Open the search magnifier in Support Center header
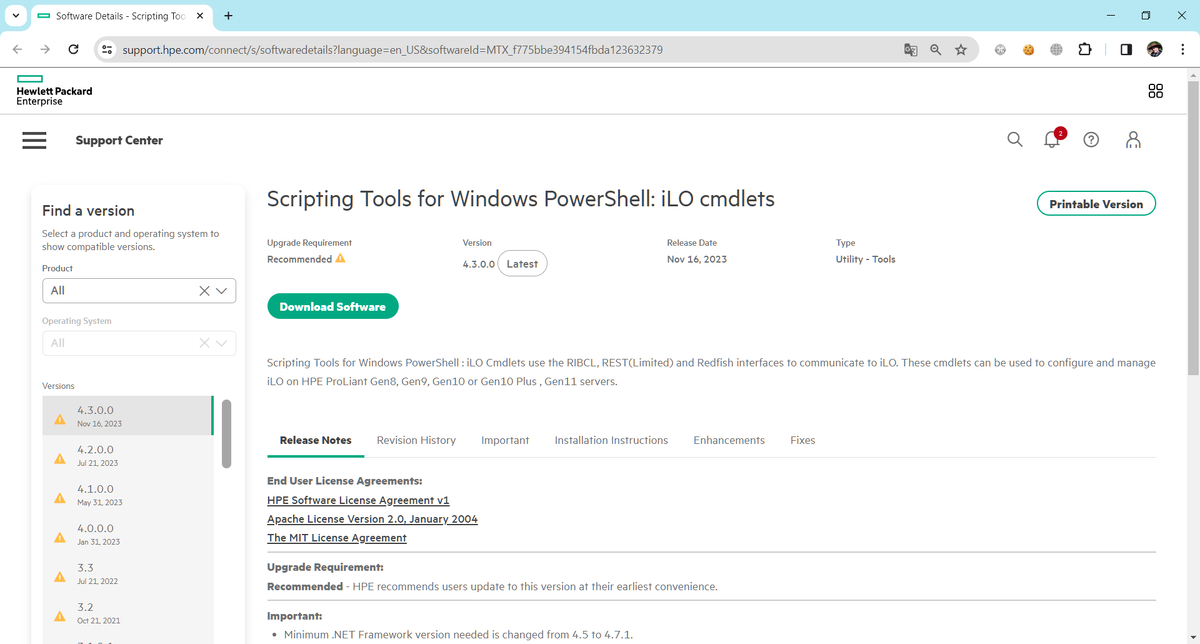The width and height of the screenshot is (1200, 644). click(1015, 140)
